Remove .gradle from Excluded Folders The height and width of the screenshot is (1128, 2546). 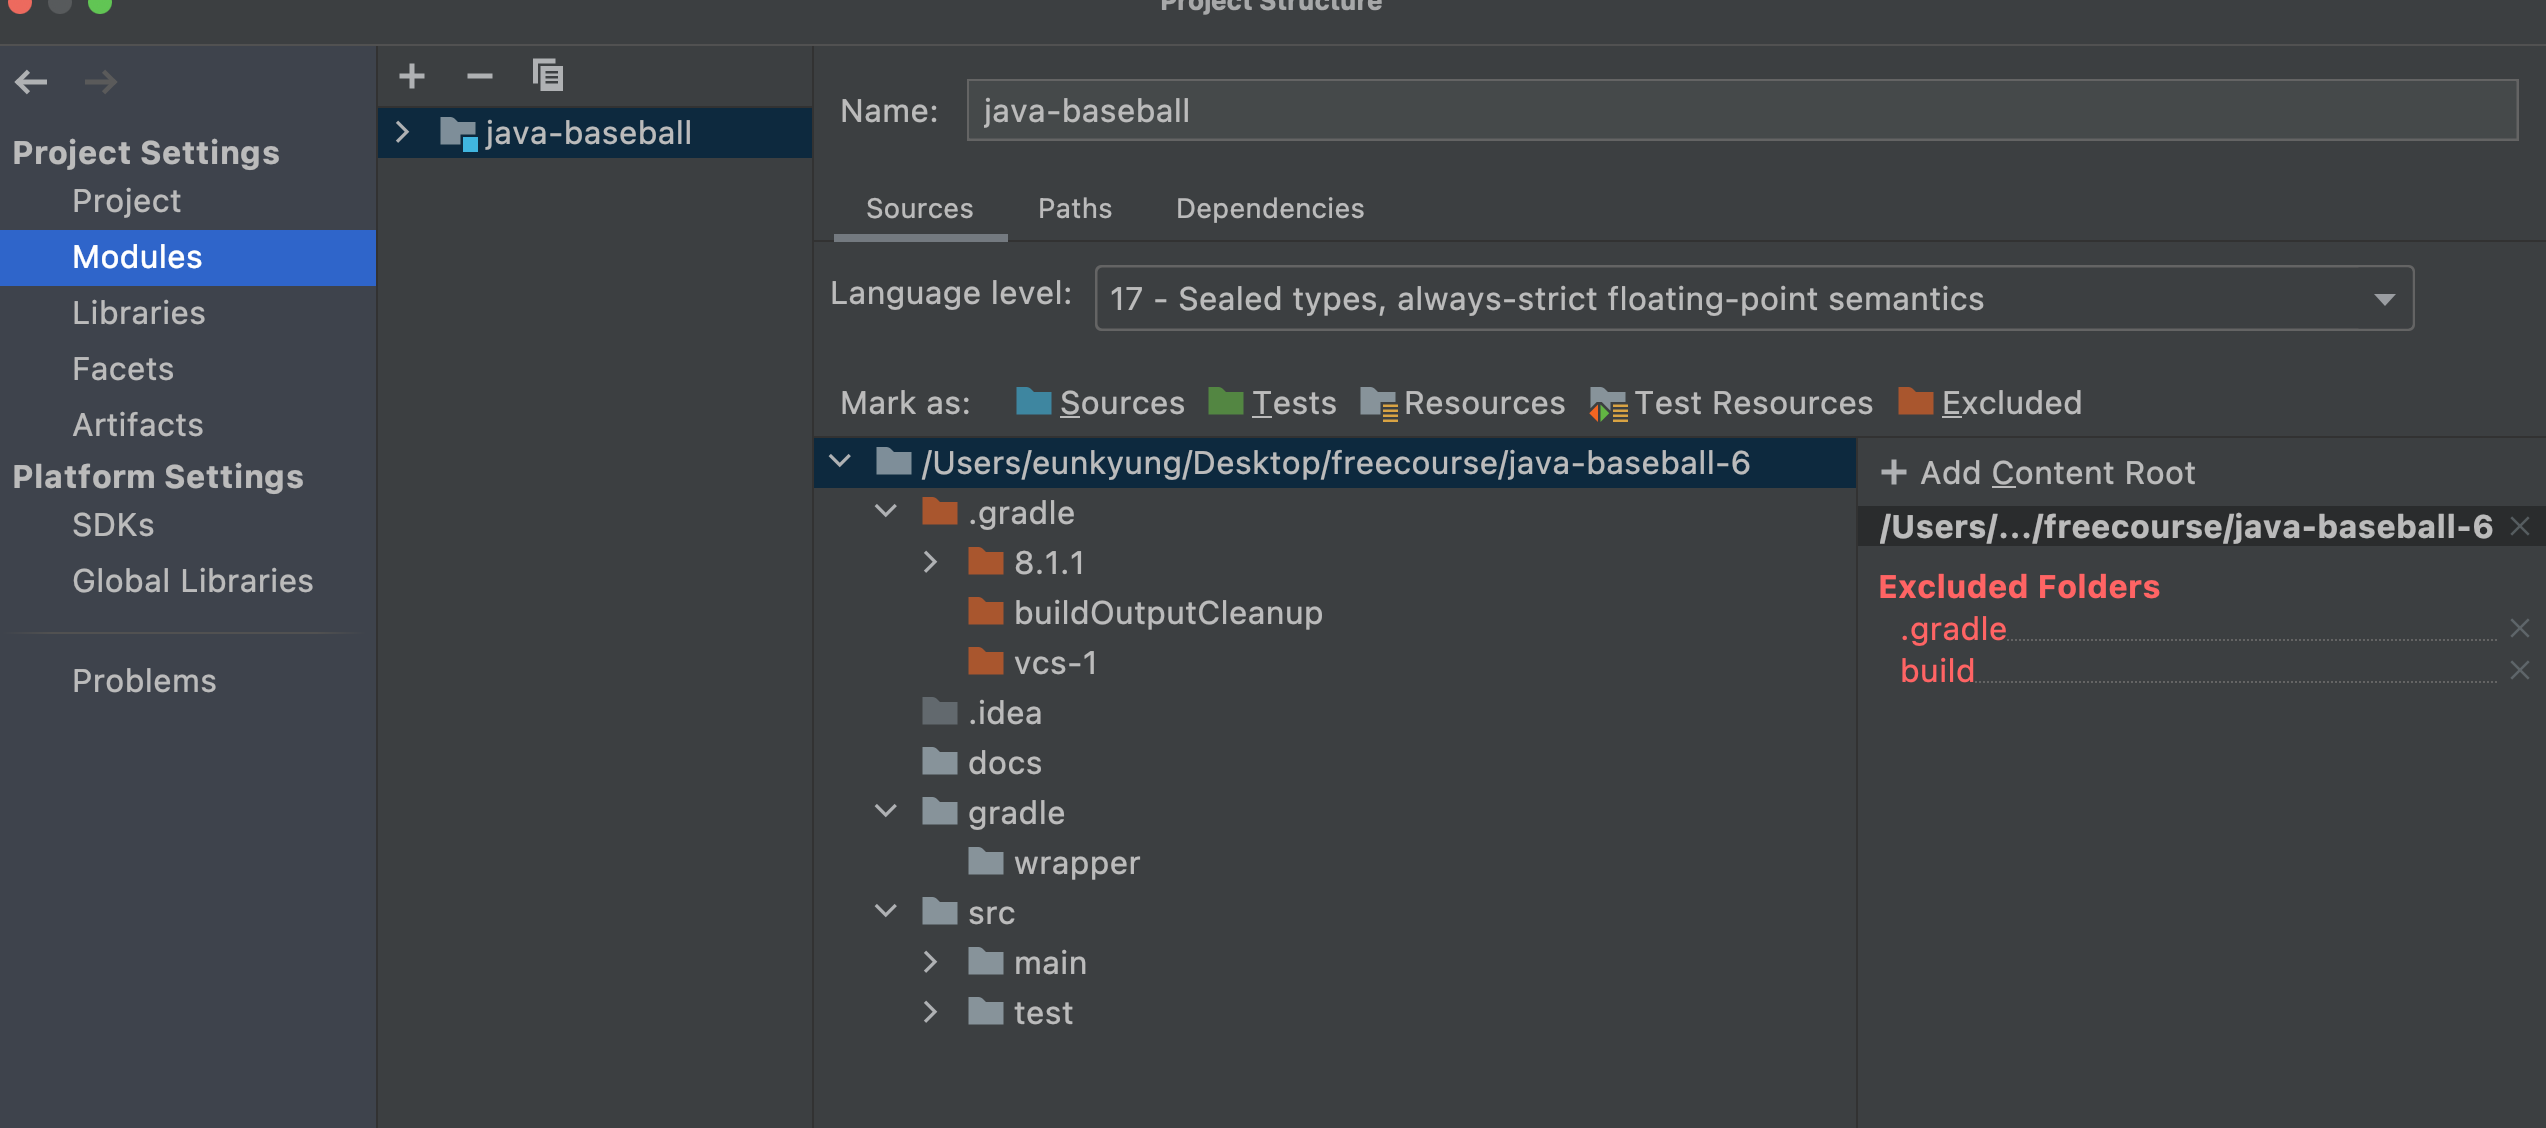point(2519,628)
